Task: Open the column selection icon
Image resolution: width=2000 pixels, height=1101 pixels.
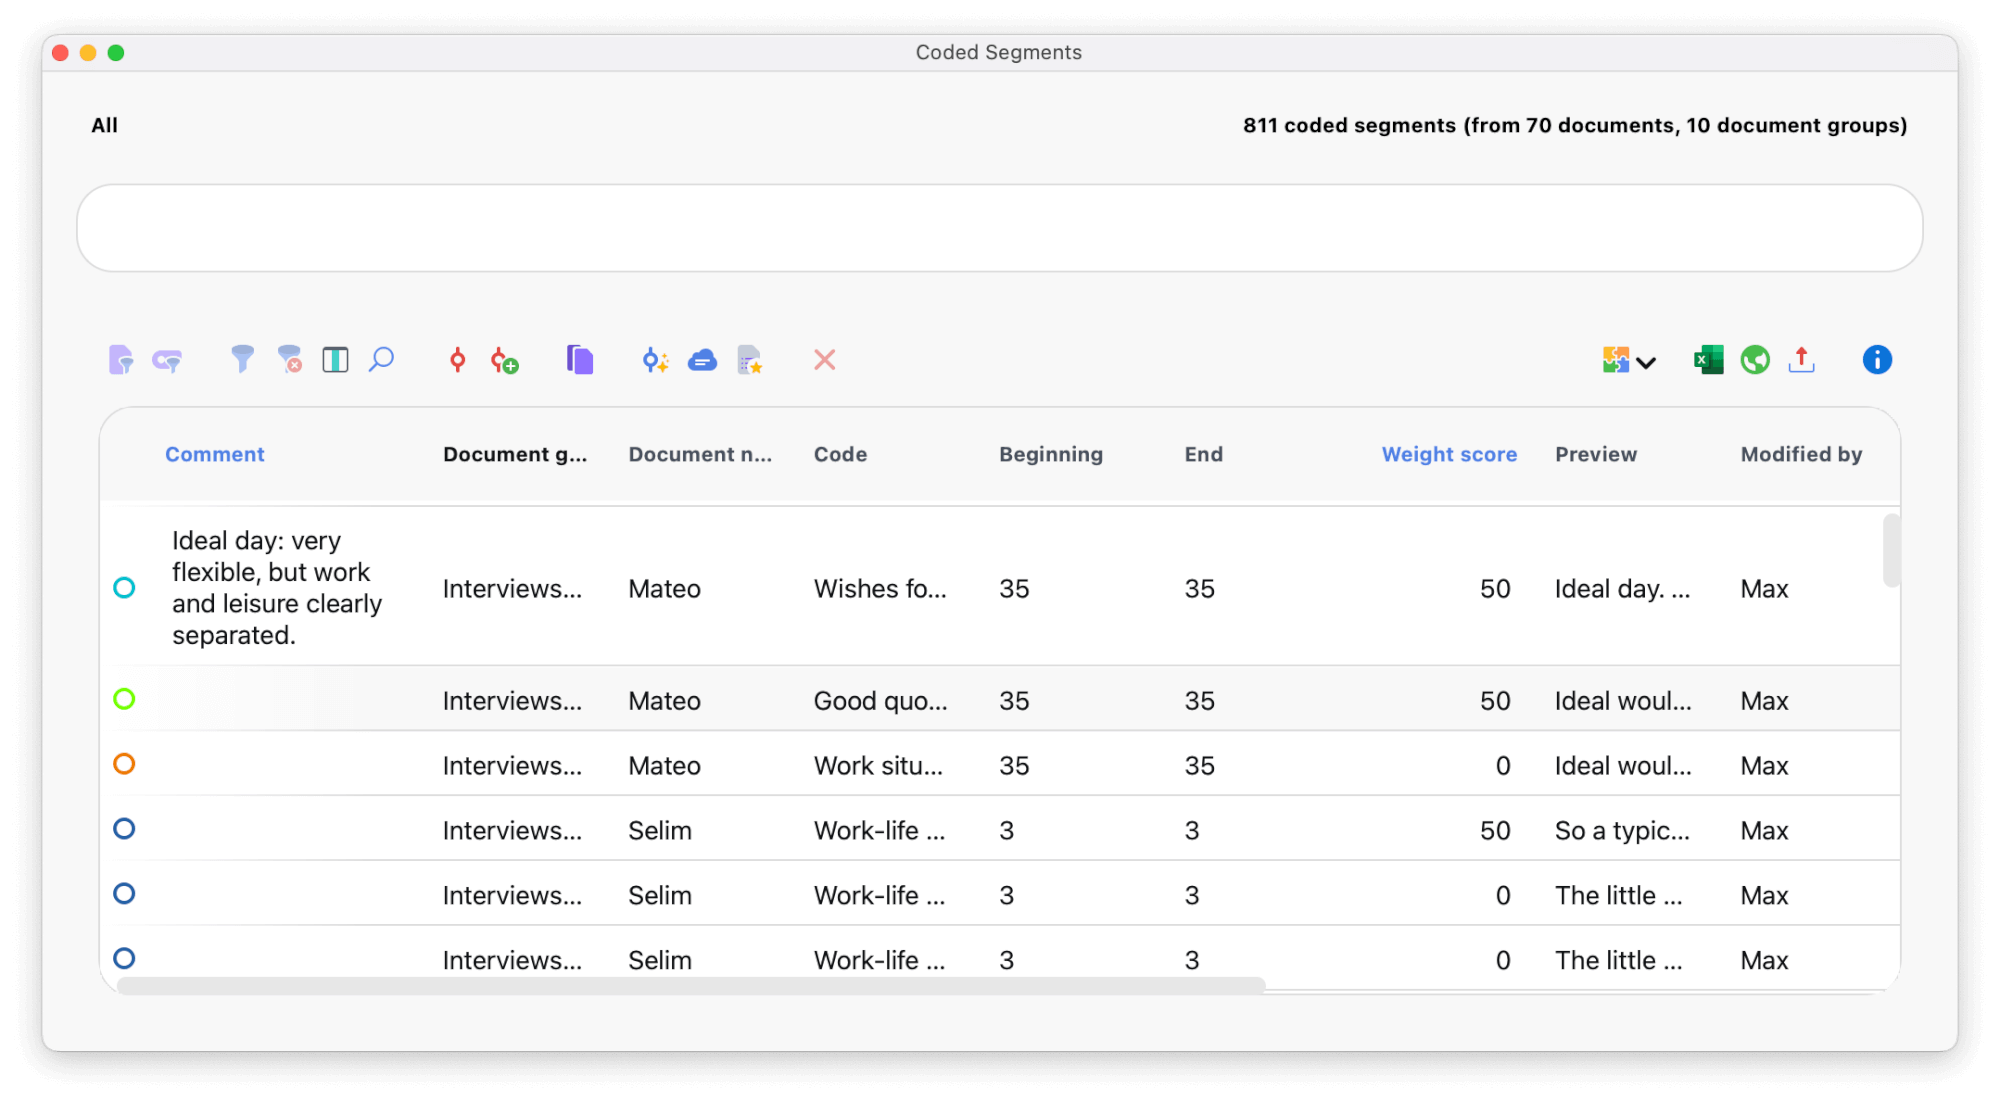Action: 335,359
